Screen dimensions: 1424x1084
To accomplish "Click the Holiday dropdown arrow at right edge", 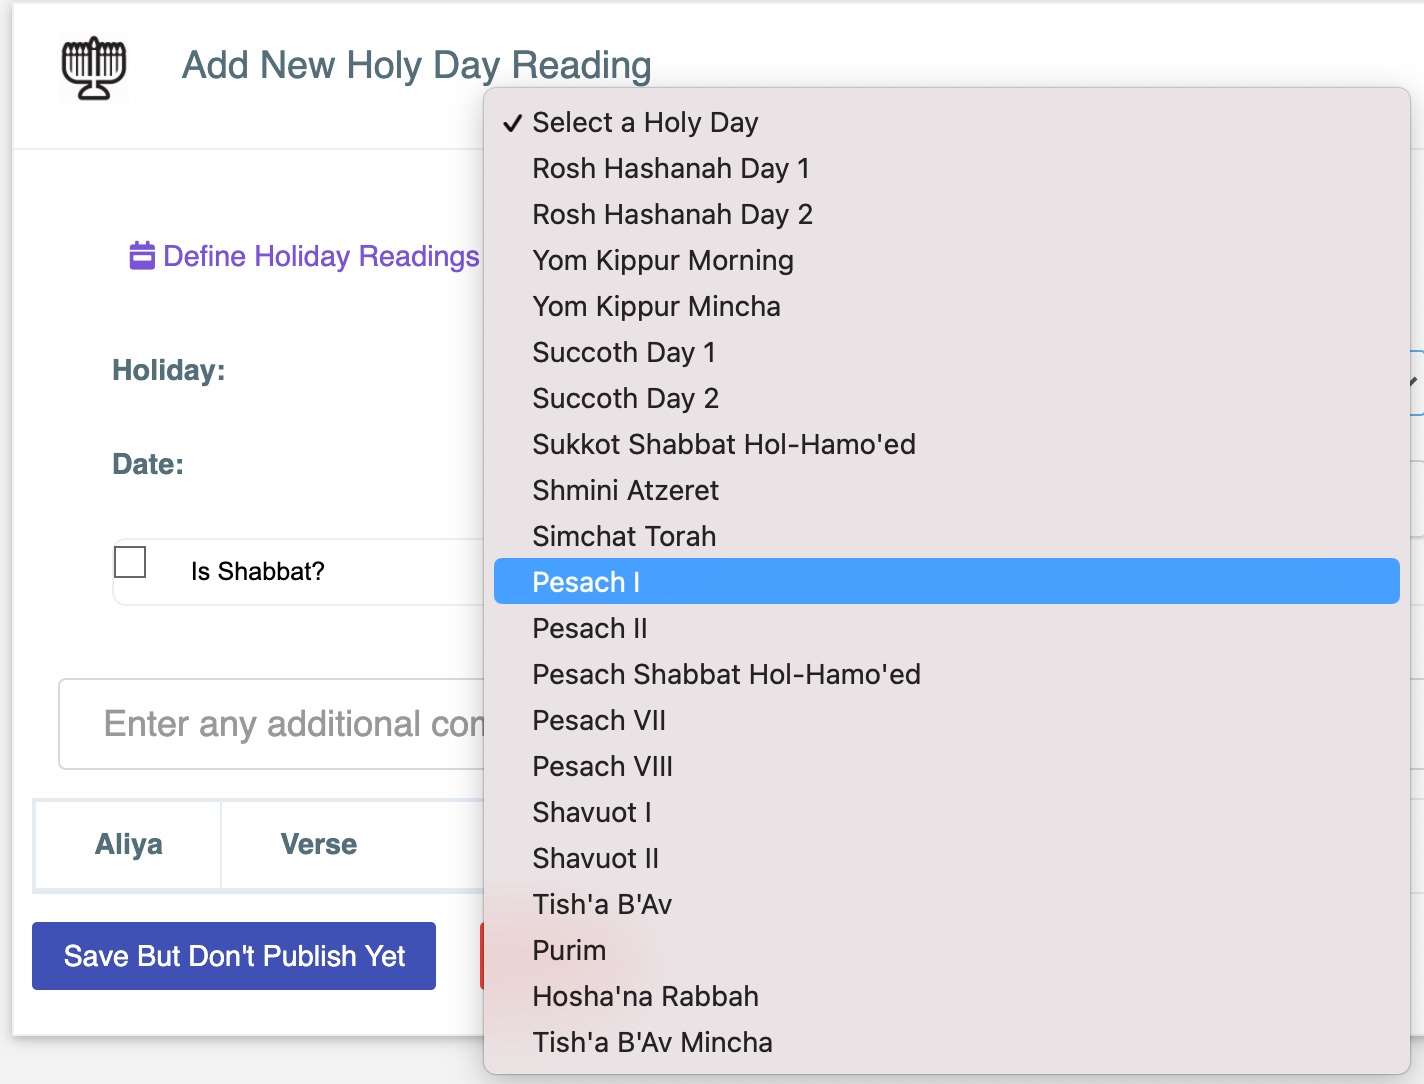I will (x=1416, y=382).
